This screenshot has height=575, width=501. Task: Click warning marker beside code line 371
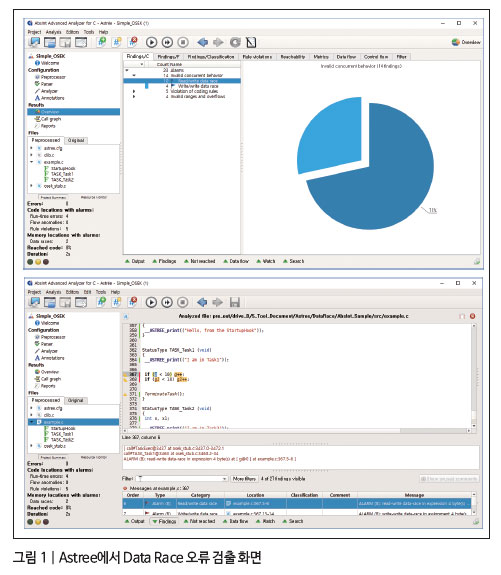pos(125,395)
